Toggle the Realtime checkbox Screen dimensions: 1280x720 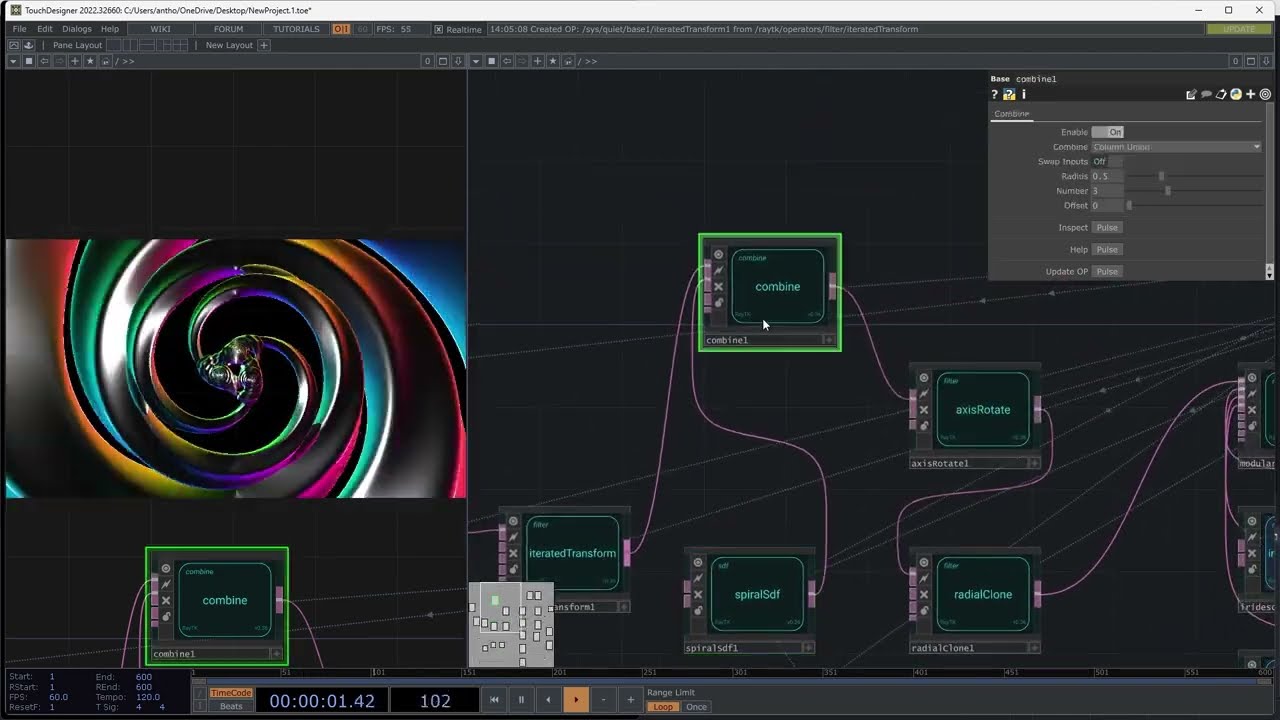[x=439, y=29]
